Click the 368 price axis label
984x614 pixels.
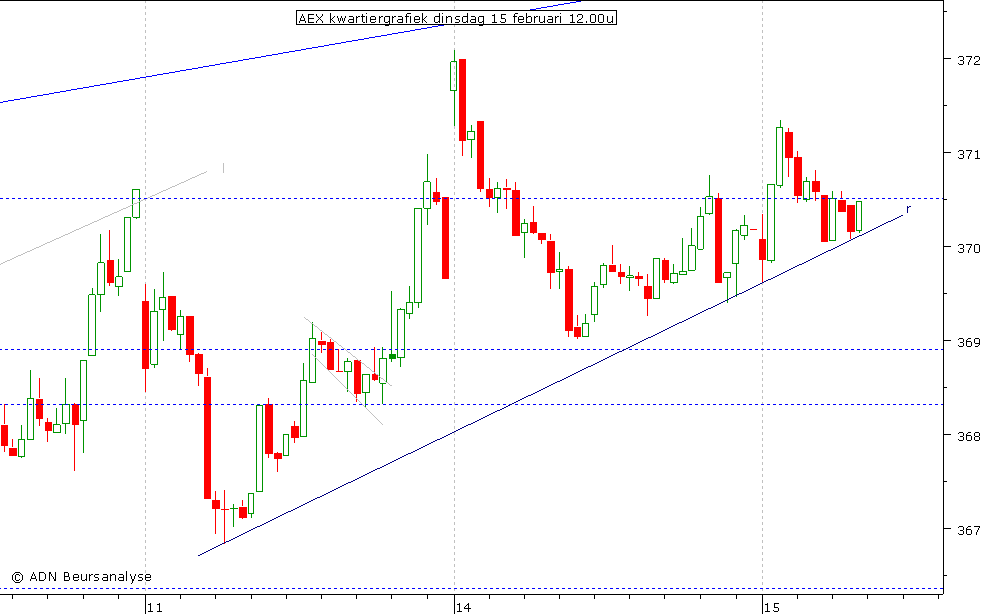(968, 436)
